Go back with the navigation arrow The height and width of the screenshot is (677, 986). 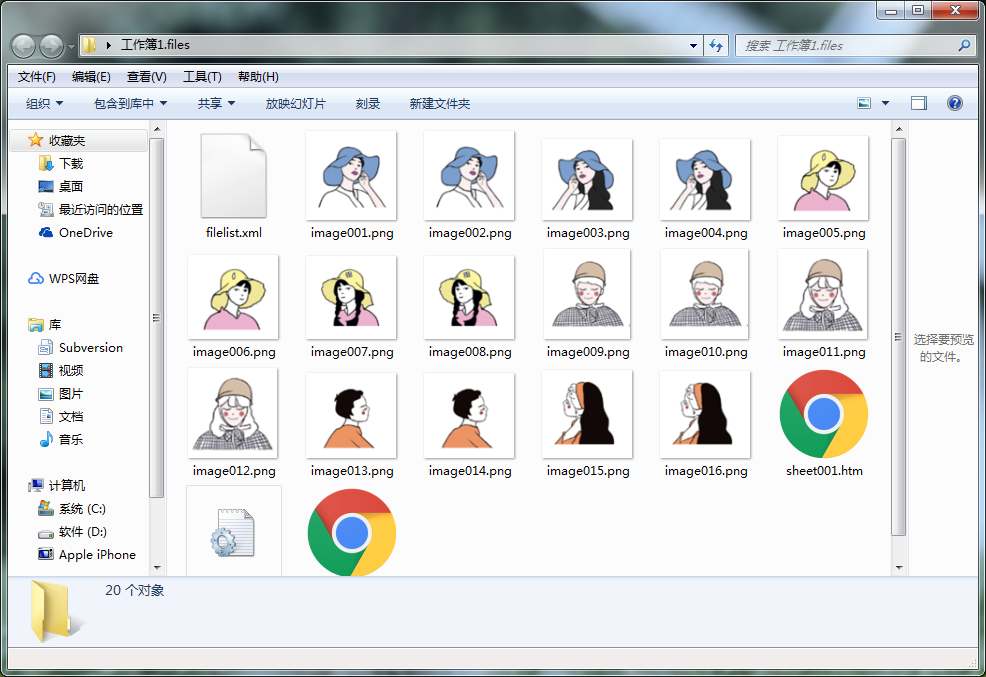24,46
